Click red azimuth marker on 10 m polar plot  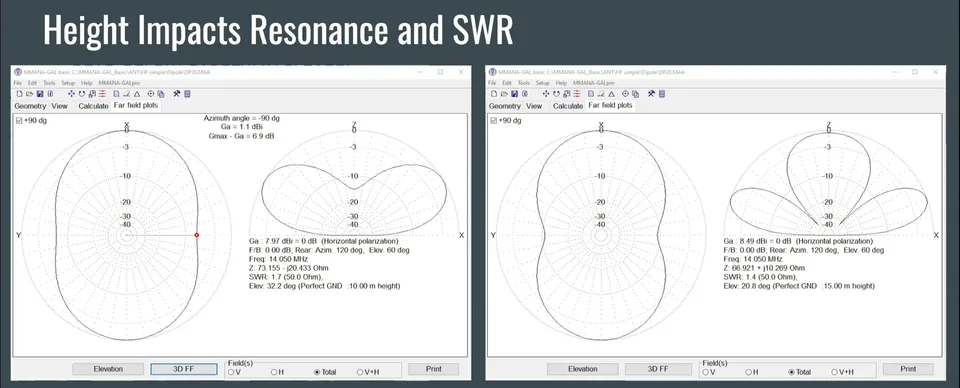(197, 235)
